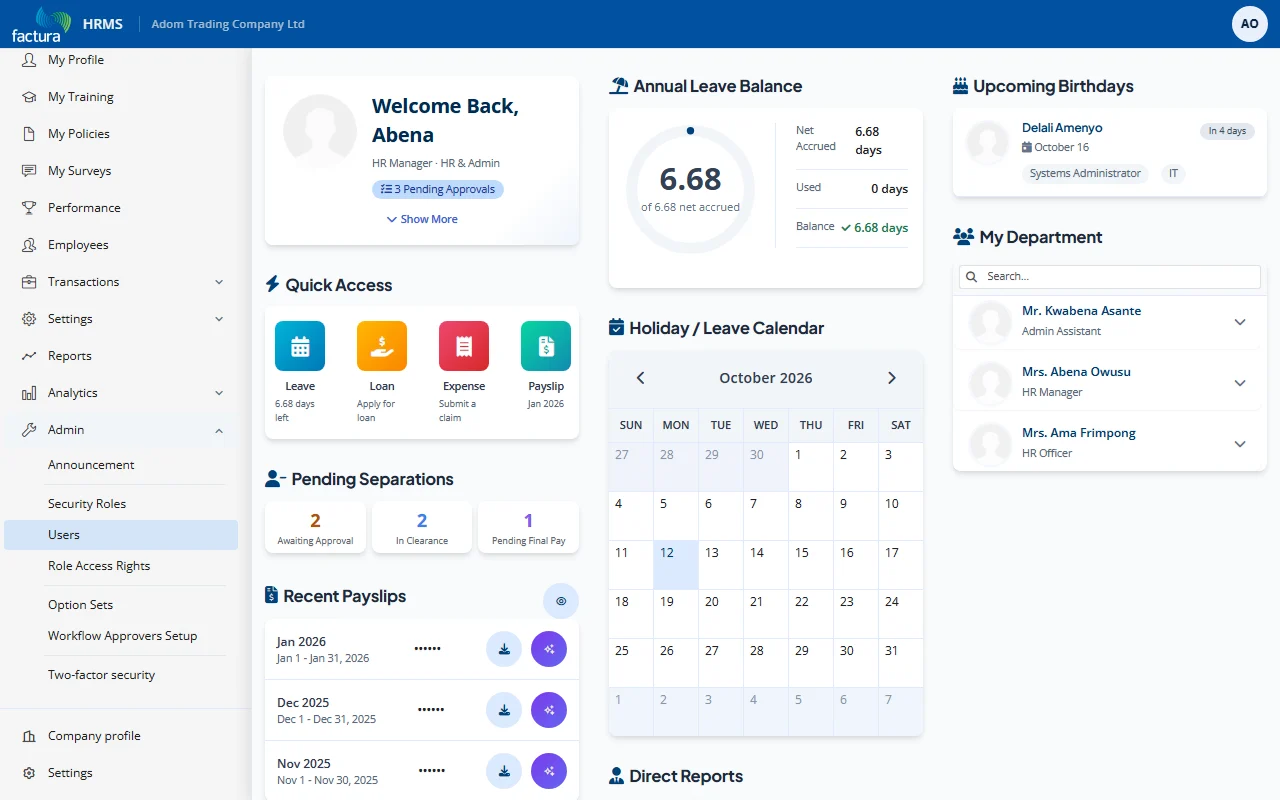Select October 16 on the calendar
Image resolution: width=1280 pixels, height=800 pixels.
(x=856, y=565)
